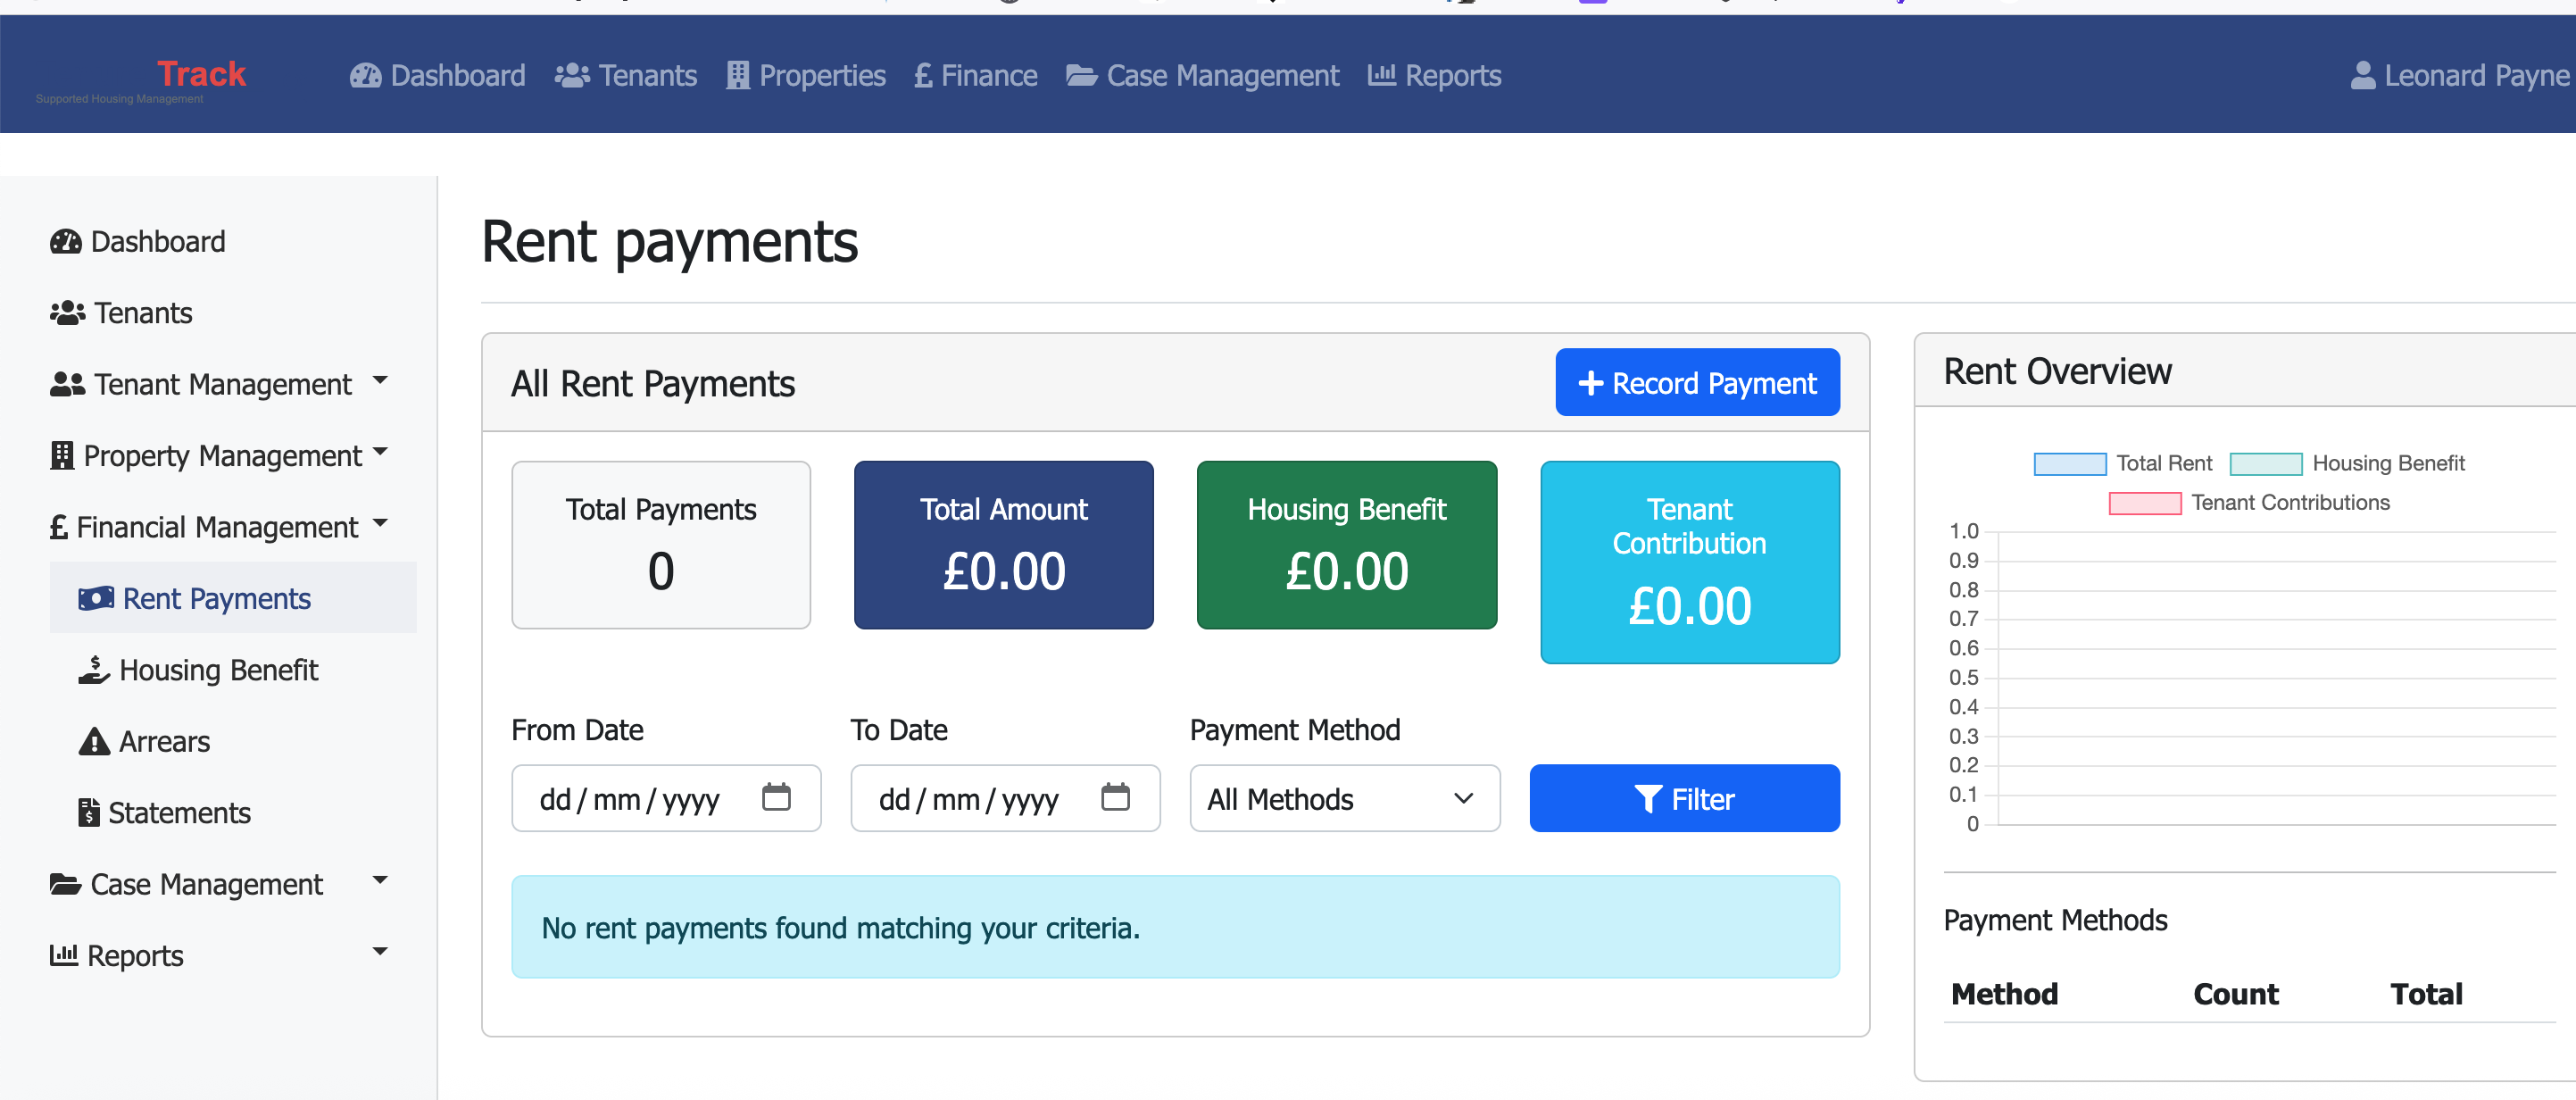Open the All Methods payment dropdown
The image size is (2576, 1100).
[1344, 798]
